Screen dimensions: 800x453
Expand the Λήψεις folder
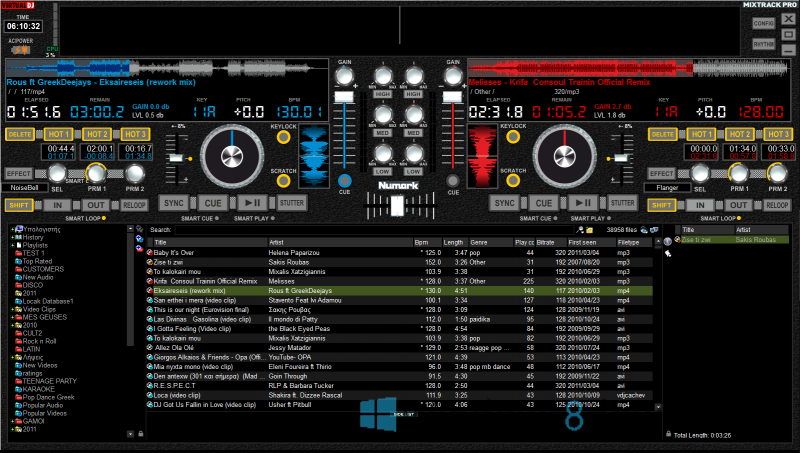(x=12, y=357)
